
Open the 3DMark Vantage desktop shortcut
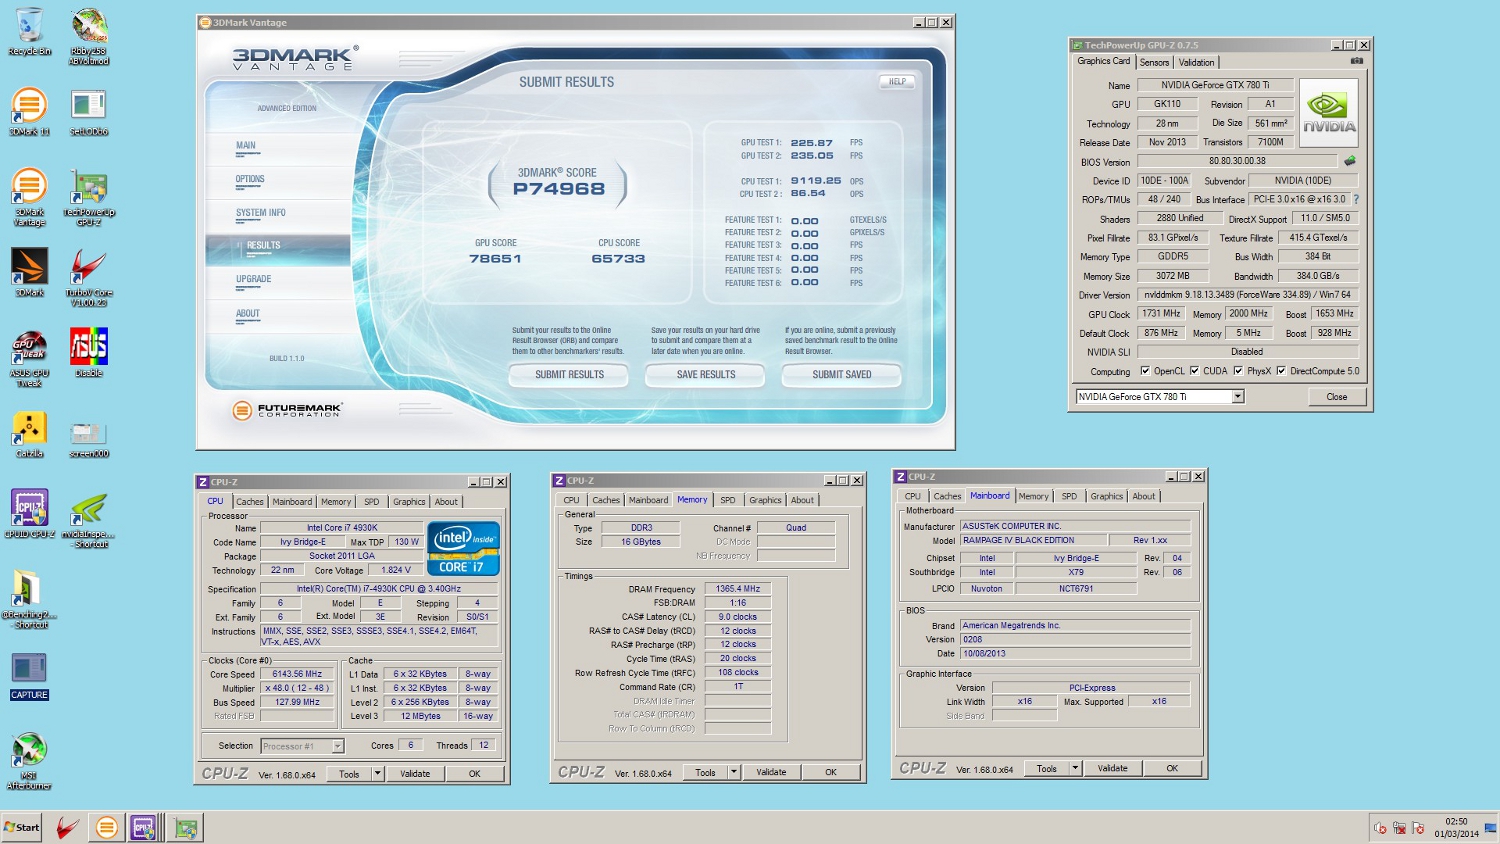click(x=30, y=197)
